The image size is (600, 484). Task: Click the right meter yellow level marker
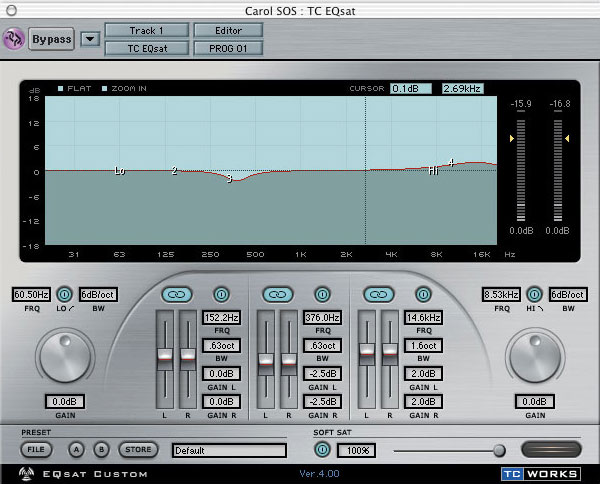[x=567, y=139]
